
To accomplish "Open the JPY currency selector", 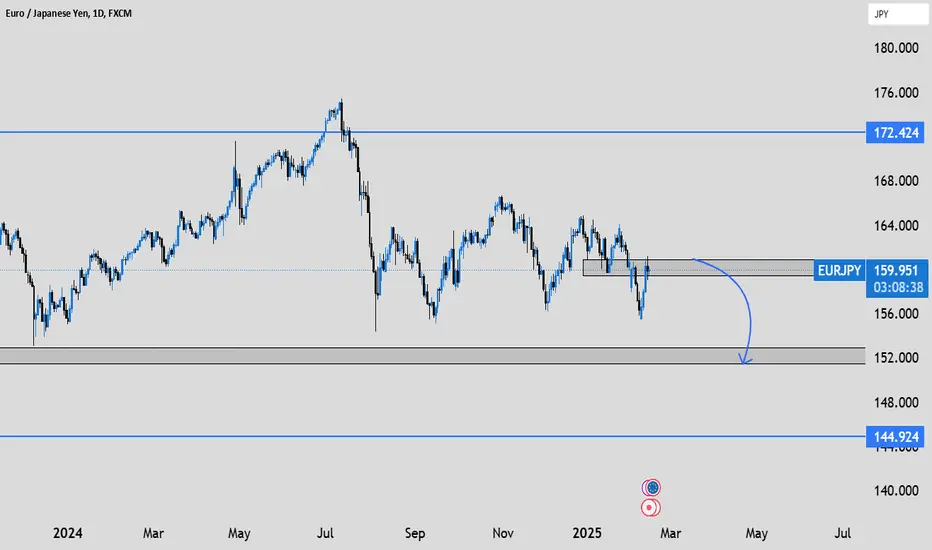I will [x=898, y=14].
